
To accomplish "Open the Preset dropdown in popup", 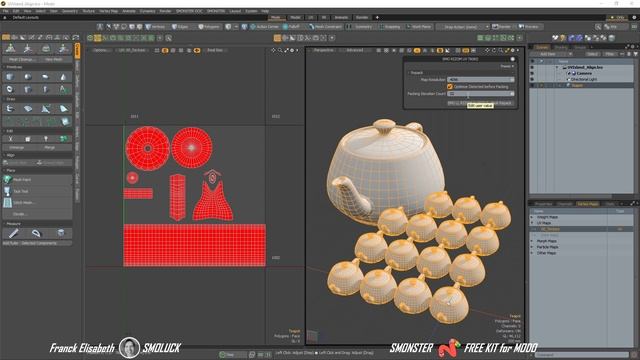I will click(x=506, y=66).
